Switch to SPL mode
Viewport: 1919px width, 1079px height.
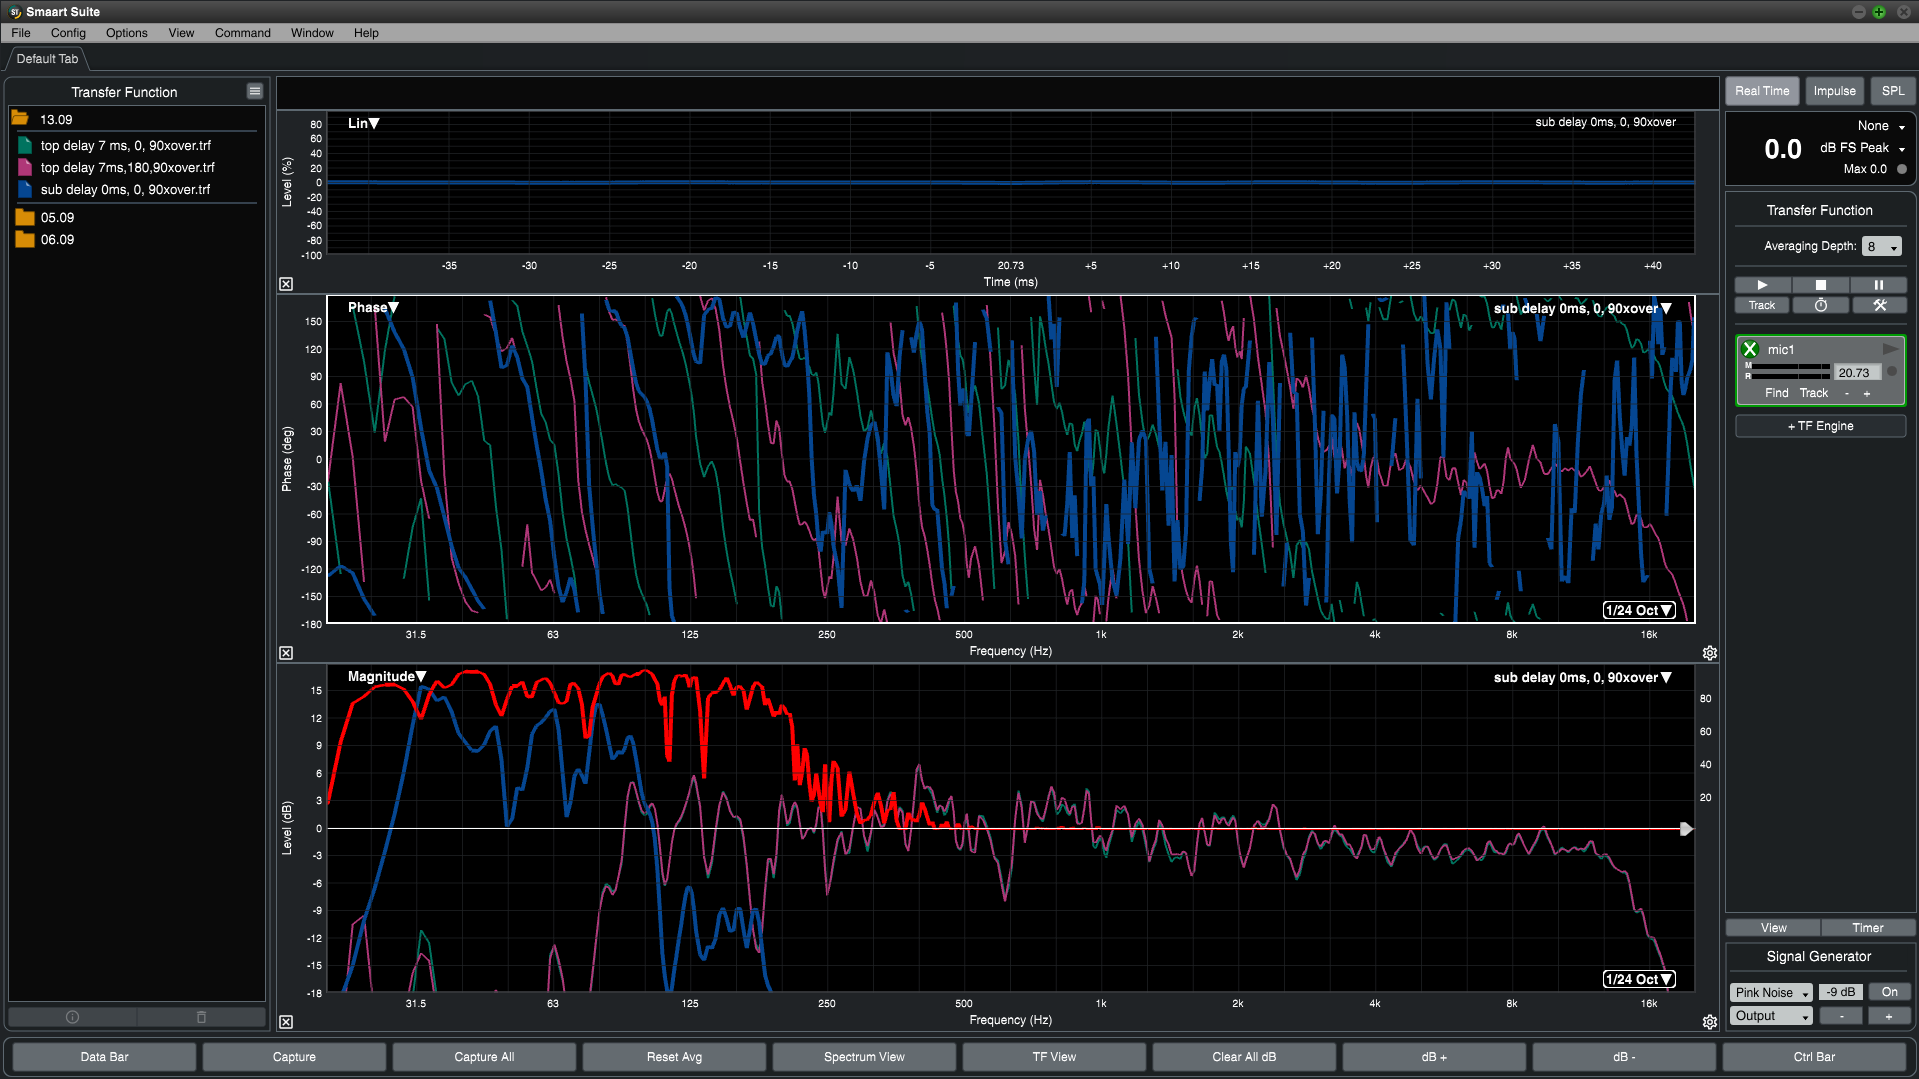(x=1892, y=91)
